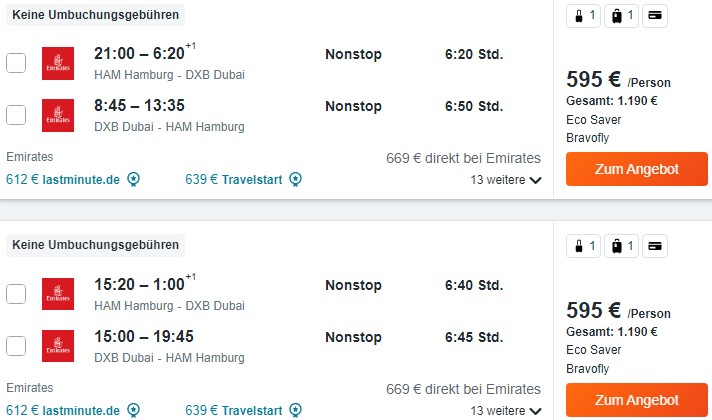Click the checked luggage icon in first offer
The height and width of the screenshot is (420, 712).
[622, 16]
